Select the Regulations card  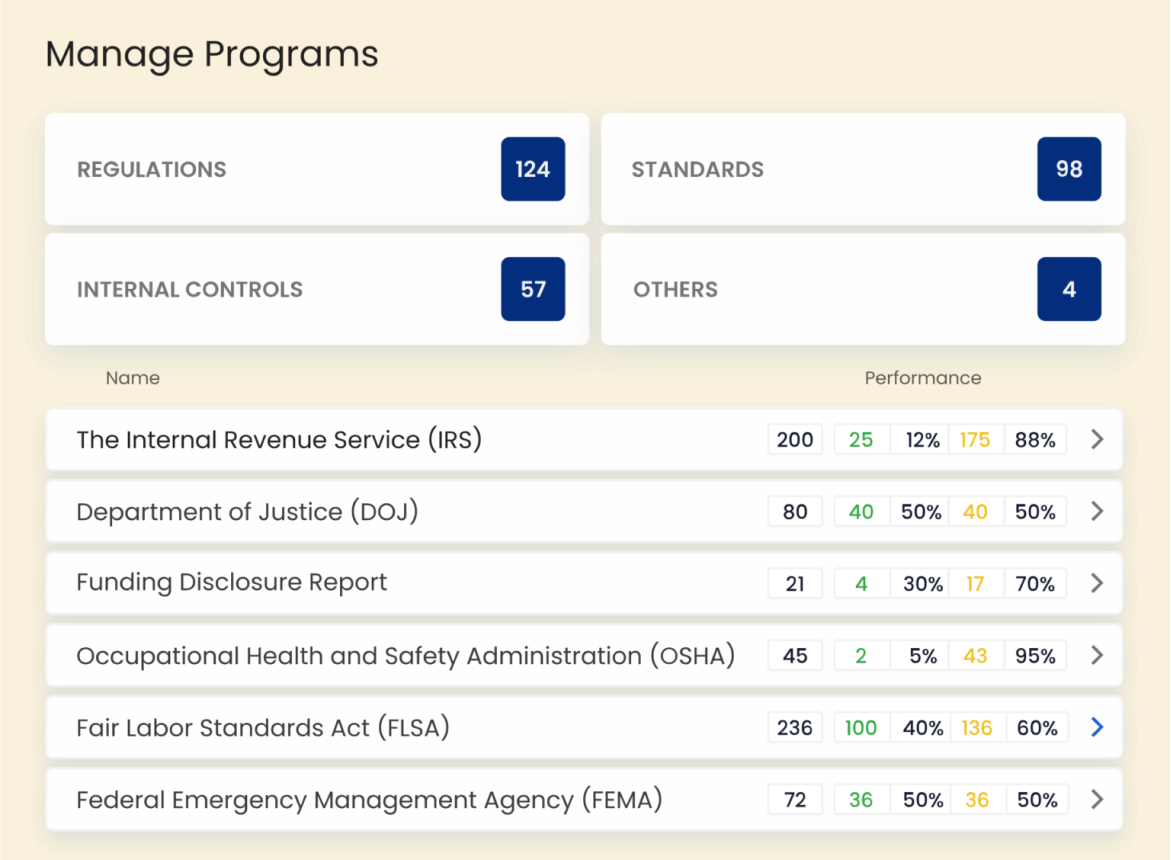(317, 169)
